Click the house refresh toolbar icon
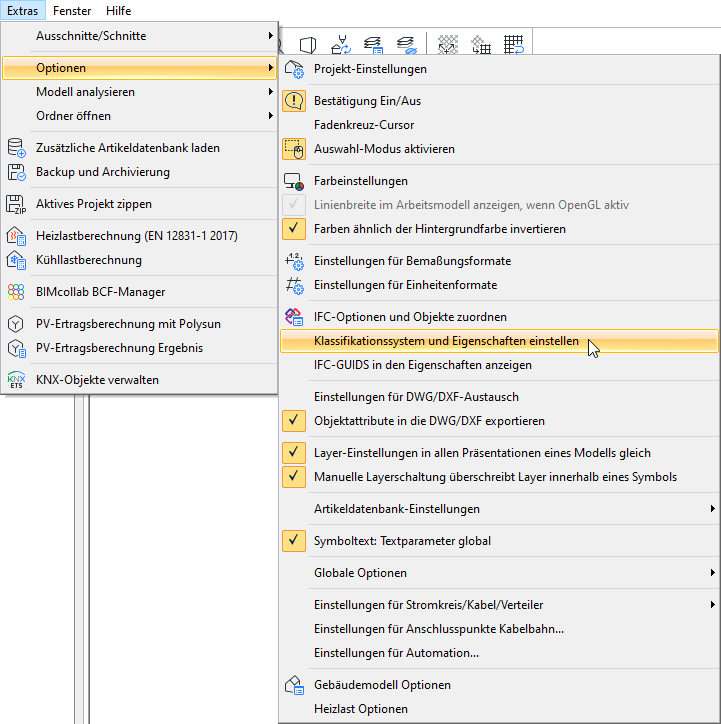721x724 pixels. (341, 45)
